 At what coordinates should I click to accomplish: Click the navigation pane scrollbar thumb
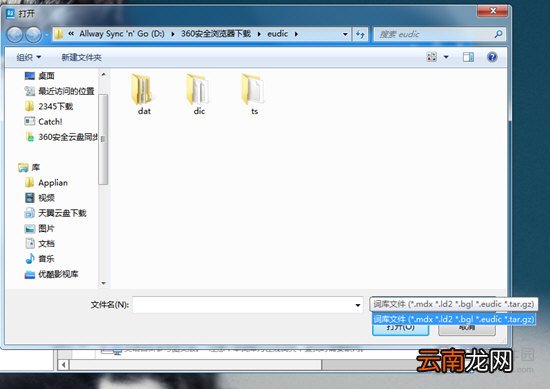point(103,139)
